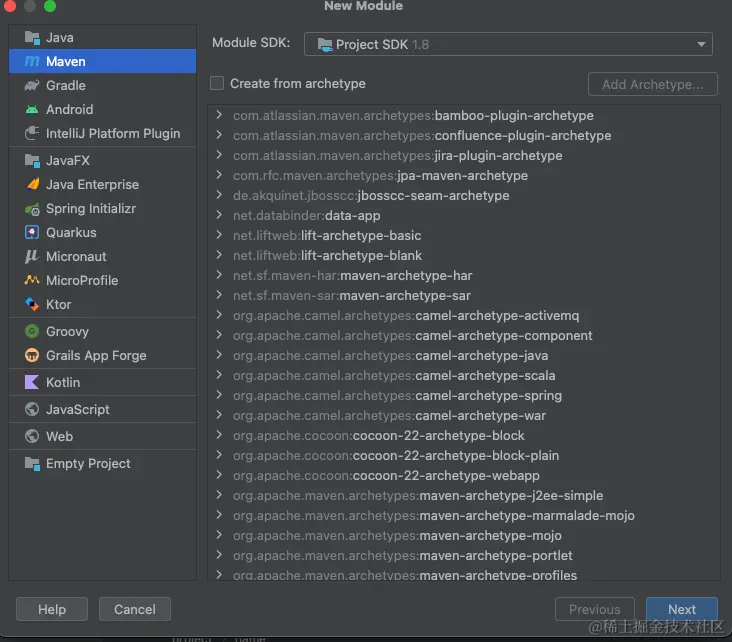Select Java Enterprise label in sidebar

[x=92, y=184]
